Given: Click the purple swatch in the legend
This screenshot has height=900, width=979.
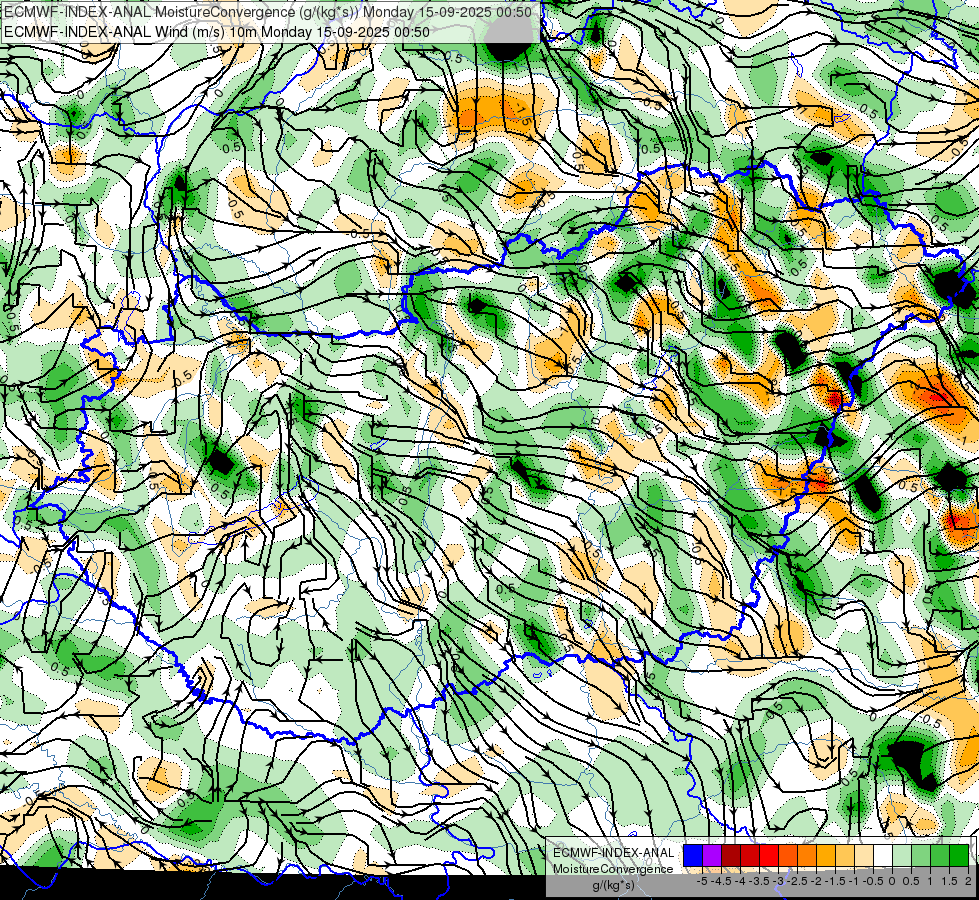Looking at the screenshot, I should point(712,855).
